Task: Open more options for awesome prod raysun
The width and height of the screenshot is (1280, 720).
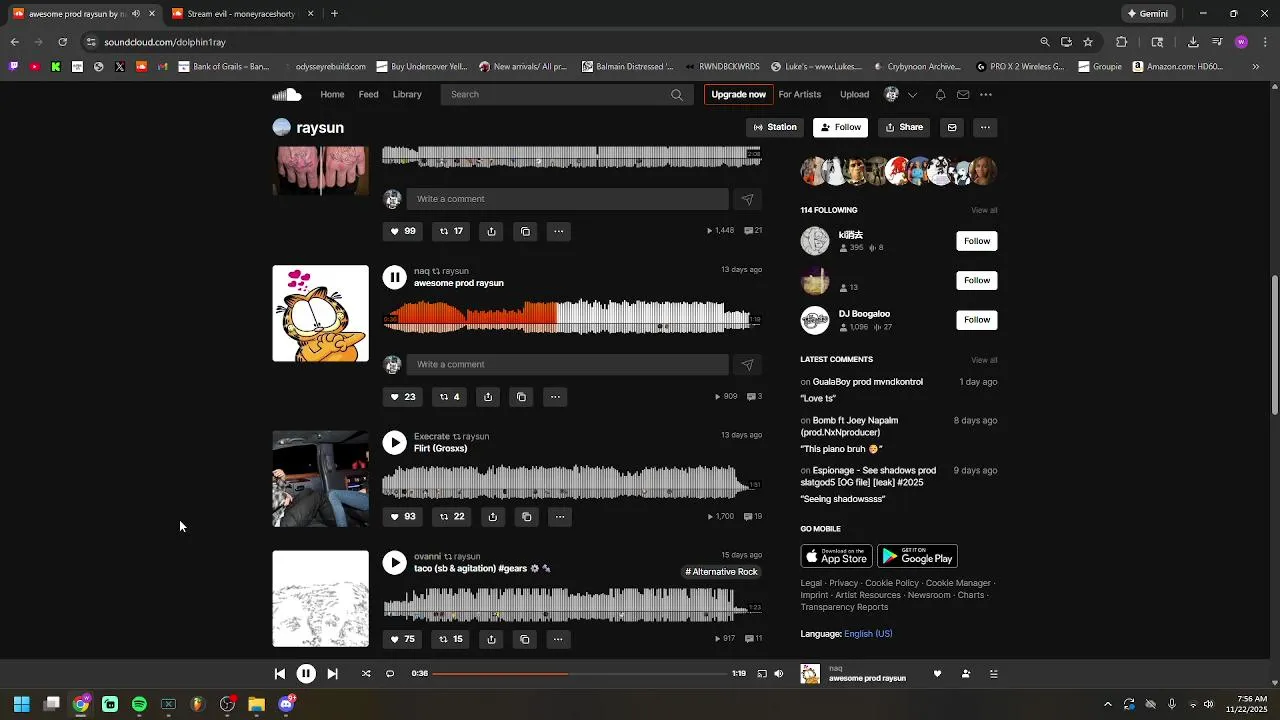Action: click(x=555, y=397)
